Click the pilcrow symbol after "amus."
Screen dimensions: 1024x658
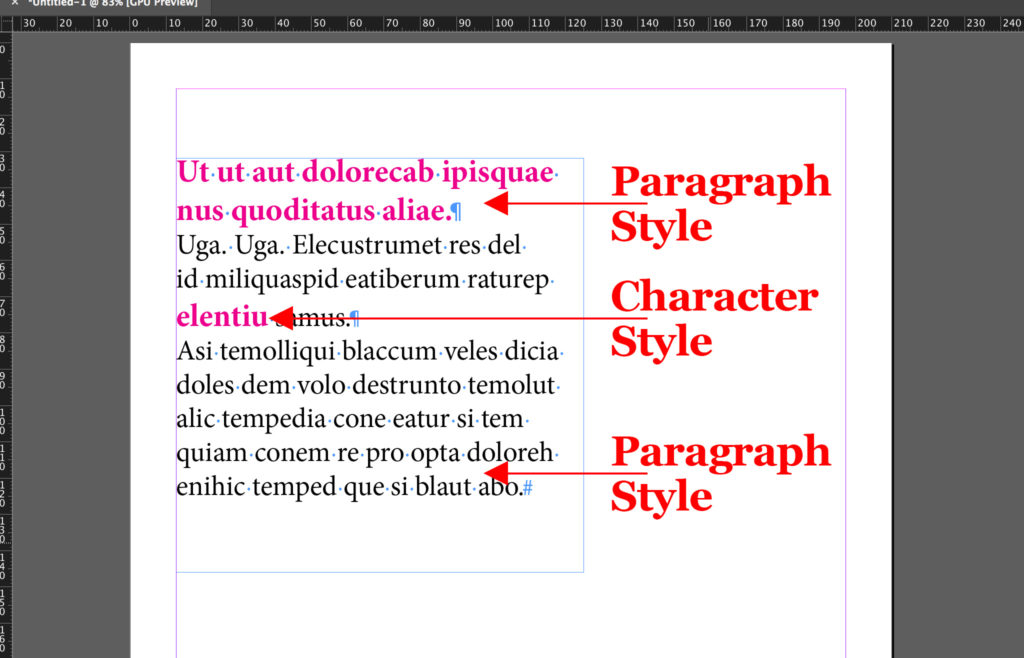pyautogui.click(x=356, y=316)
